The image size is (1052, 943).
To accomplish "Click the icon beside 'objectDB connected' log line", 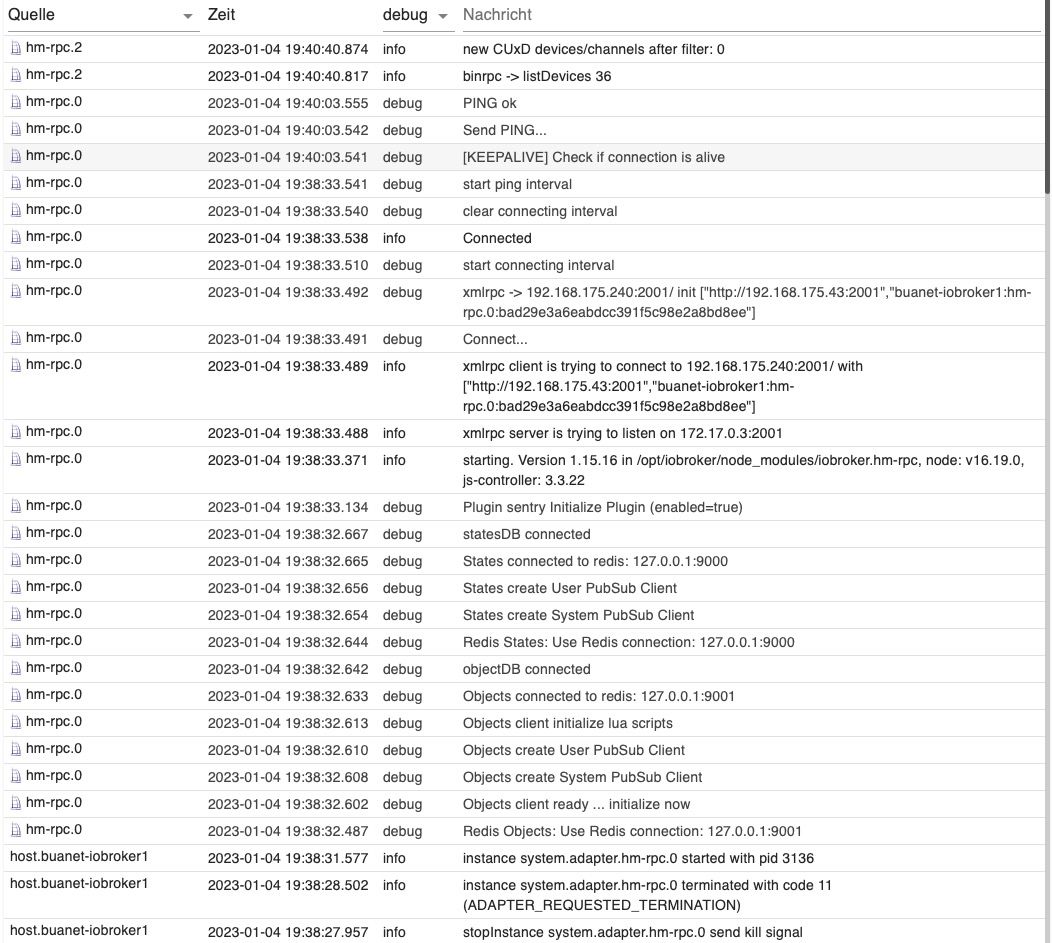I will (15, 668).
